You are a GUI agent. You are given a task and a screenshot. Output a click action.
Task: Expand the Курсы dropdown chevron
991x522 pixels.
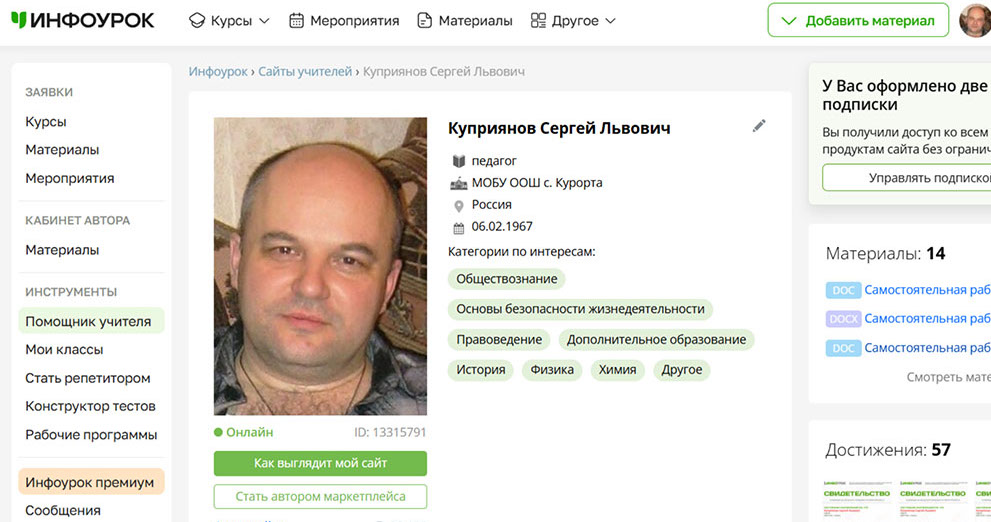pyautogui.click(x=264, y=21)
